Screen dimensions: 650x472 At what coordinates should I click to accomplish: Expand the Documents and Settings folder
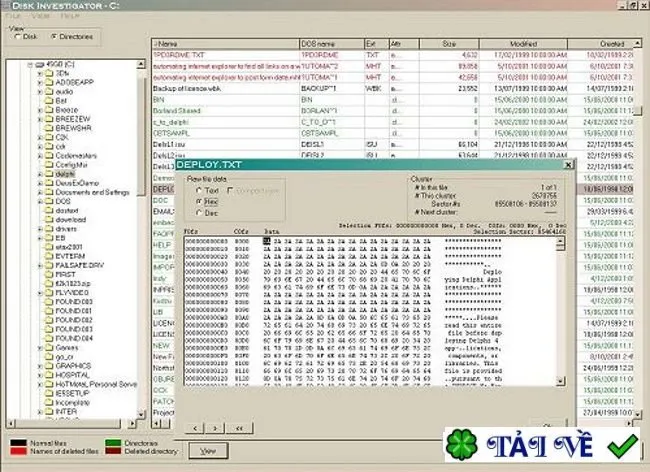tap(40, 192)
